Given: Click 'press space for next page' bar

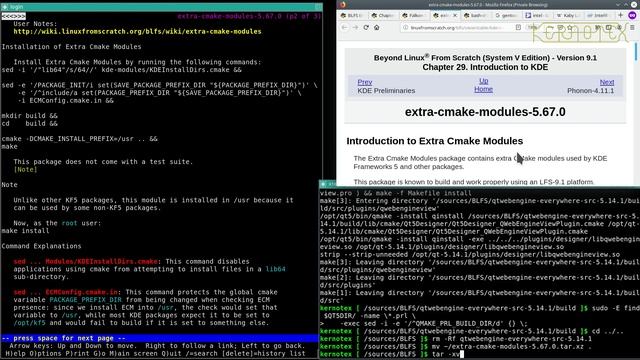Looking at the screenshot, I should [160, 338].
